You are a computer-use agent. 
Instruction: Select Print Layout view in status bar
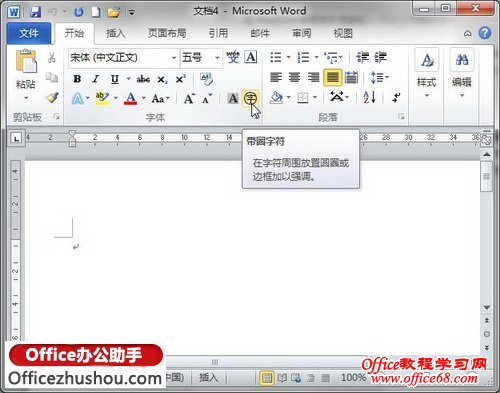[x=267, y=378]
